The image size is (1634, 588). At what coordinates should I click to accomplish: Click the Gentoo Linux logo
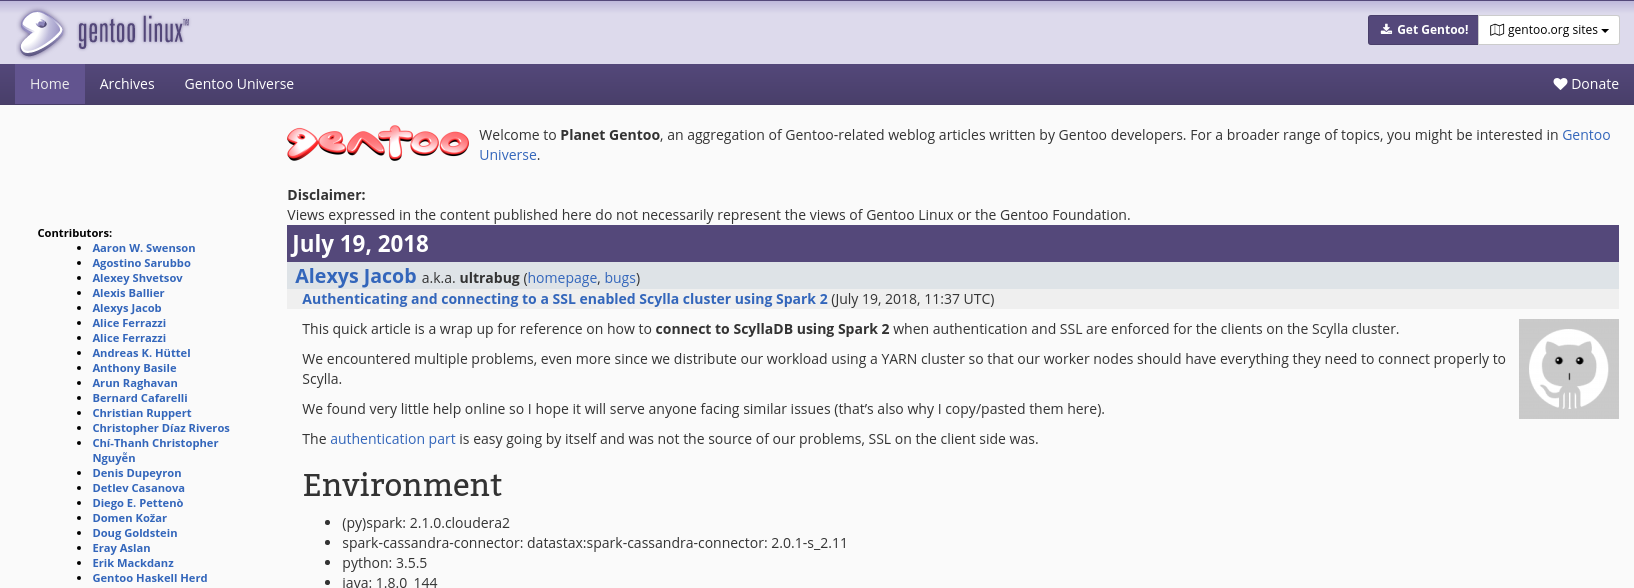[103, 32]
